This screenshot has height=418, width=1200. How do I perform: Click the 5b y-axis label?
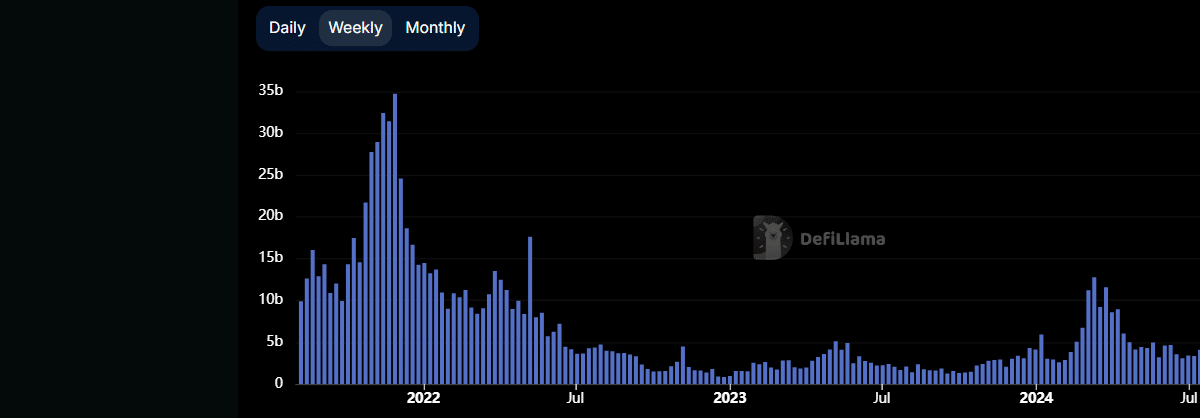(x=274, y=342)
